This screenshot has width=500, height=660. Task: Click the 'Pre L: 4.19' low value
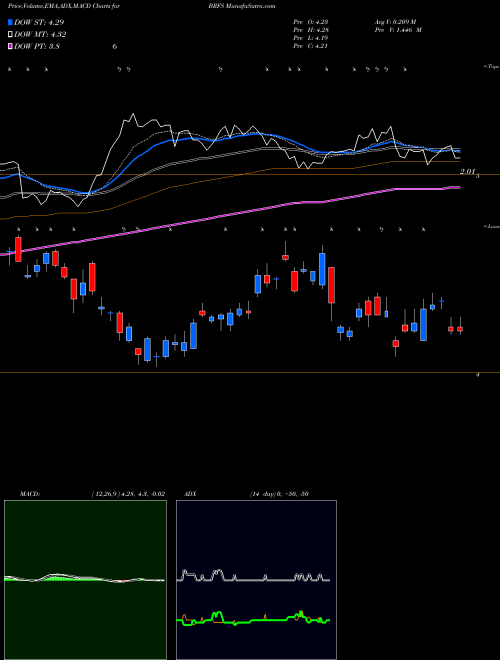(x=311, y=38)
